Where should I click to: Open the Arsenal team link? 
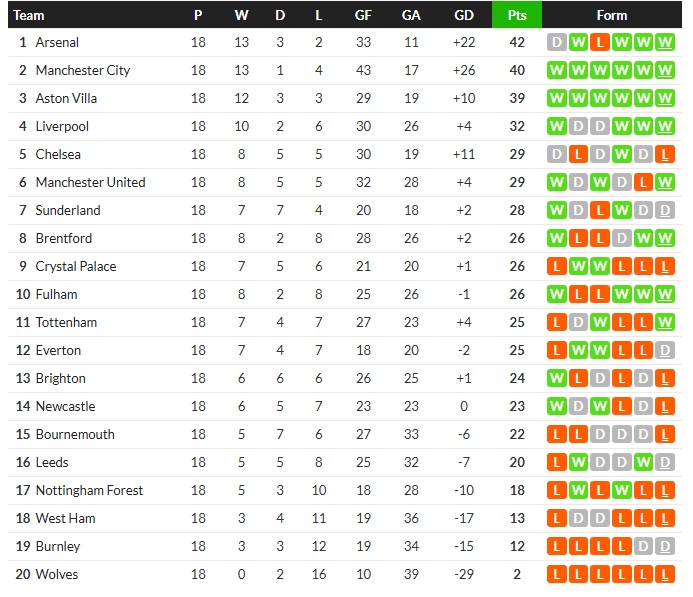(57, 43)
